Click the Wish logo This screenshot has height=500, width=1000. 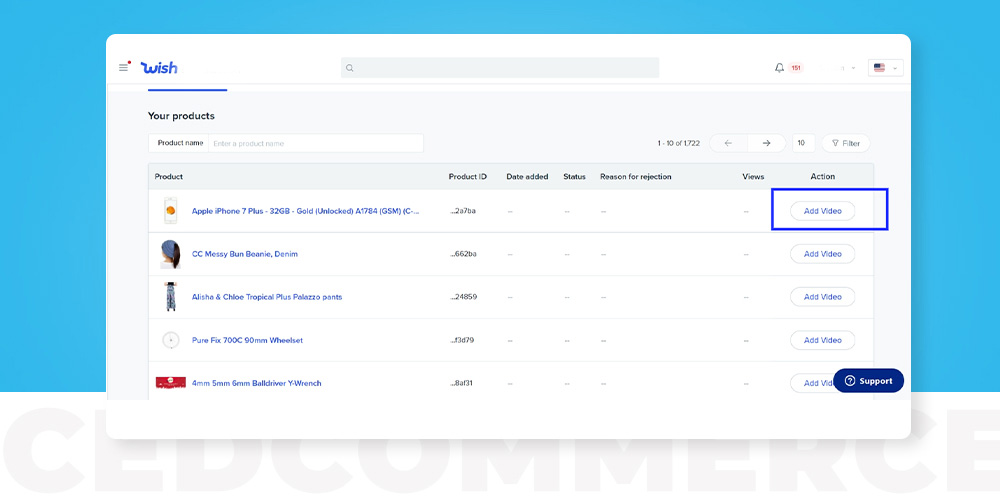coord(159,68)
